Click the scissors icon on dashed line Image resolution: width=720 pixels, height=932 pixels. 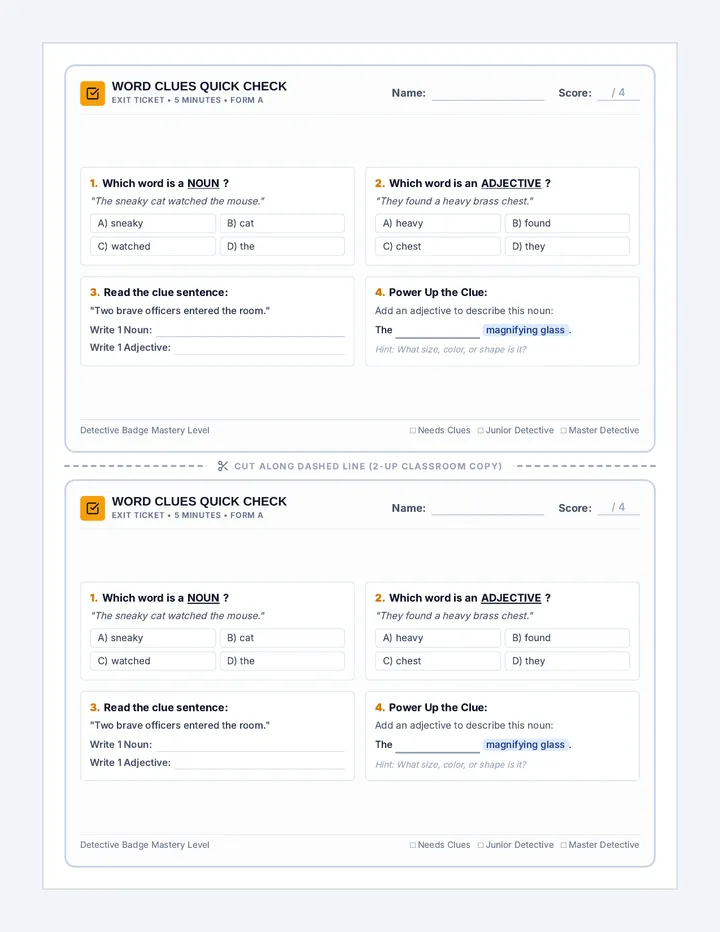tap(223, 466)
